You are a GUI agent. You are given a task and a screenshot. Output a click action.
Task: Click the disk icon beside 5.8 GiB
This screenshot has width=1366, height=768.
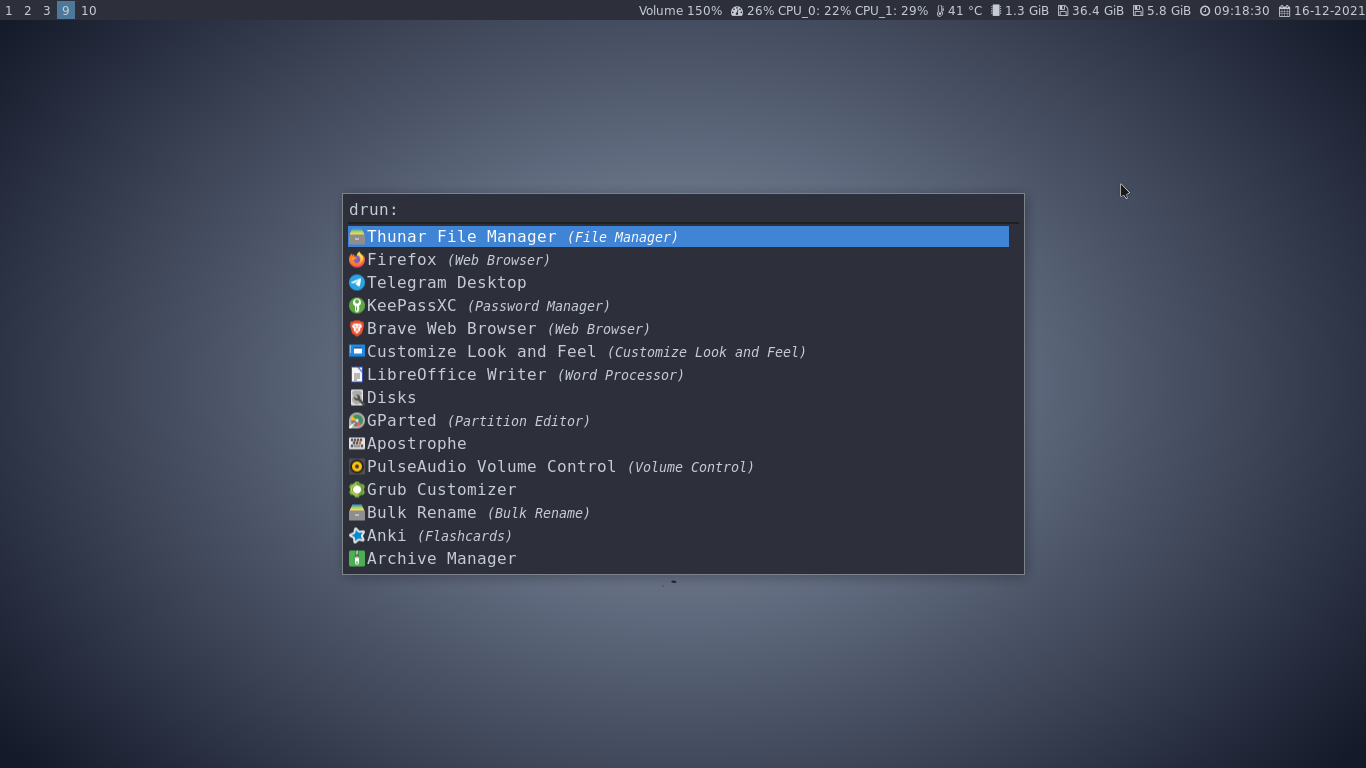coord(1138,11)
